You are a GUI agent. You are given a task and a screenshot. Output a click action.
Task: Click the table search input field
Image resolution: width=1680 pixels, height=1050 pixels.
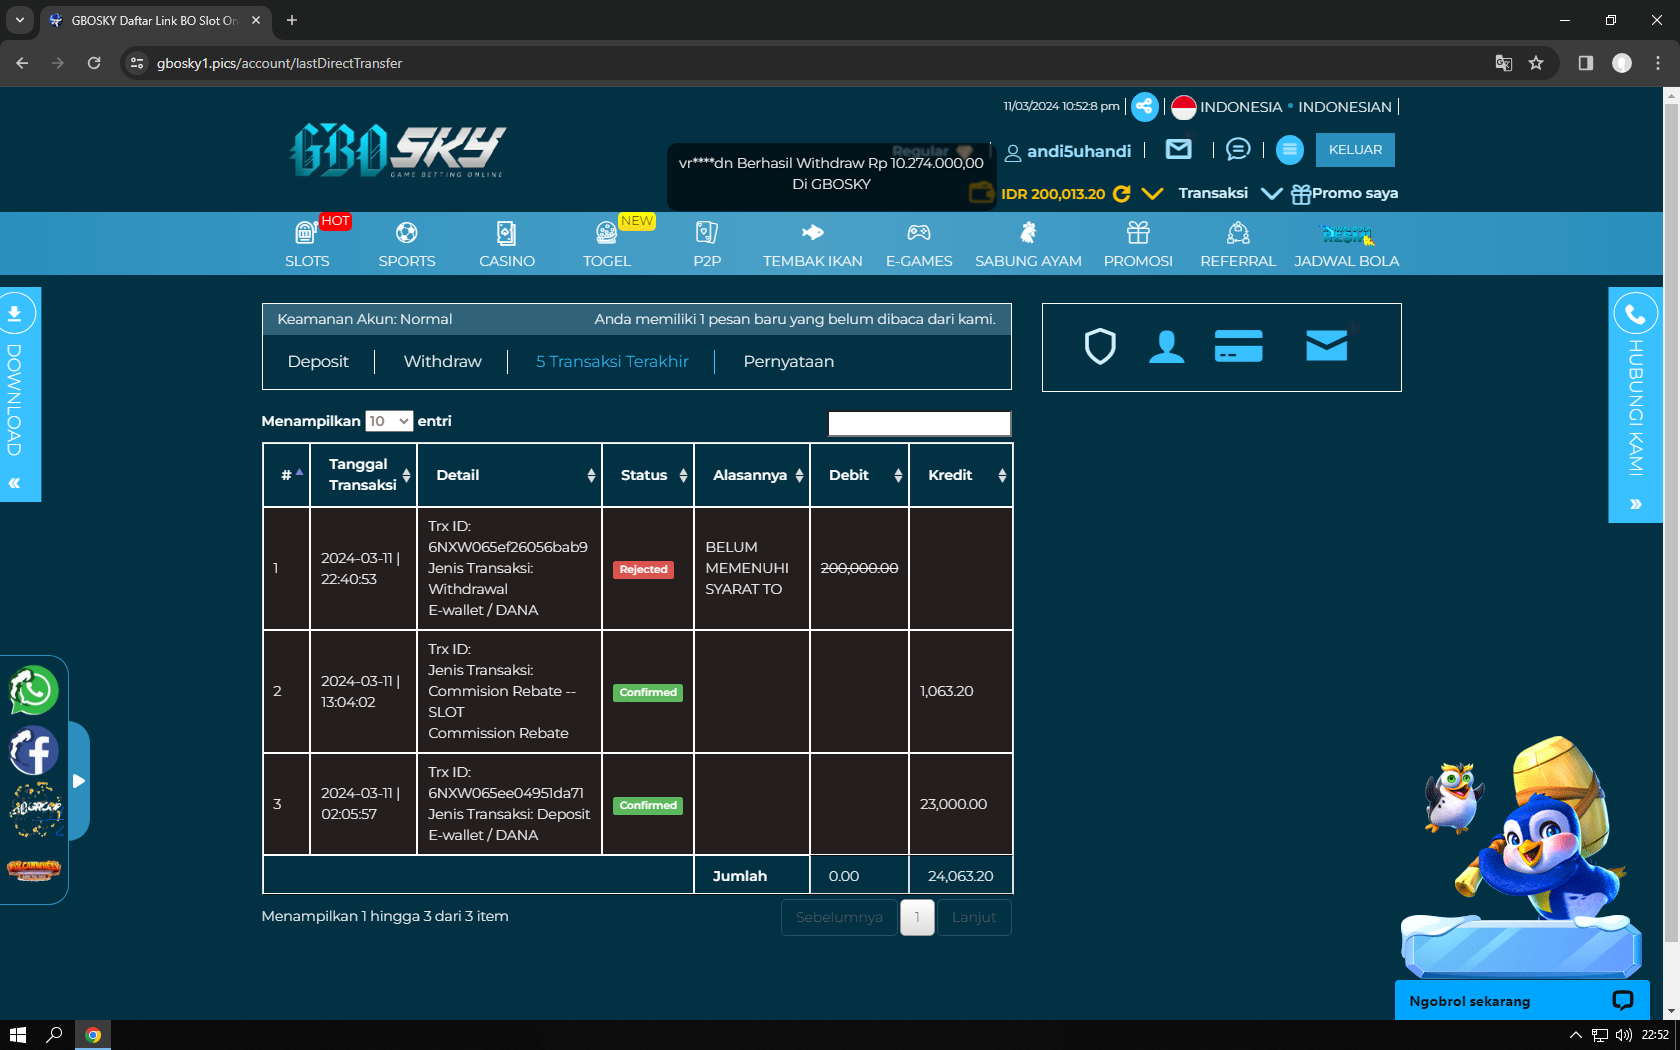coord(919,423)
